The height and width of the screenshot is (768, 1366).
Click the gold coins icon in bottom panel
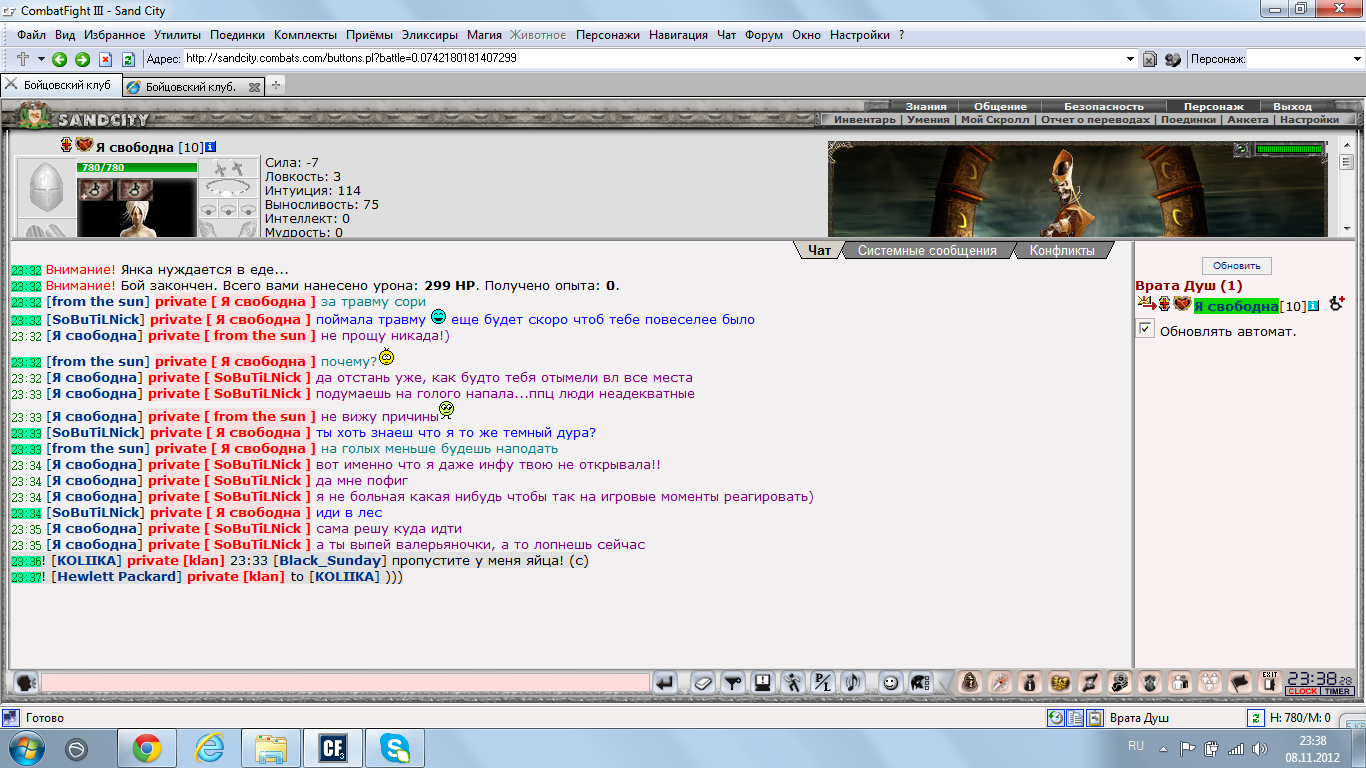[x=1059, y=682]
